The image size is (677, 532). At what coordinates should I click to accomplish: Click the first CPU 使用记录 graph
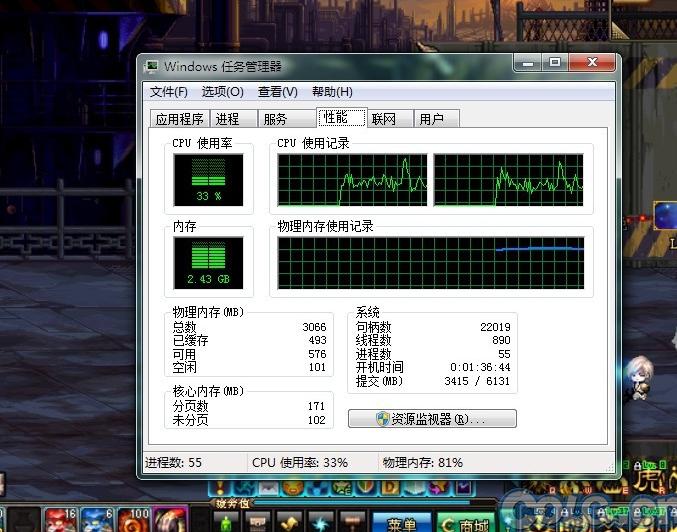point(352,180)
